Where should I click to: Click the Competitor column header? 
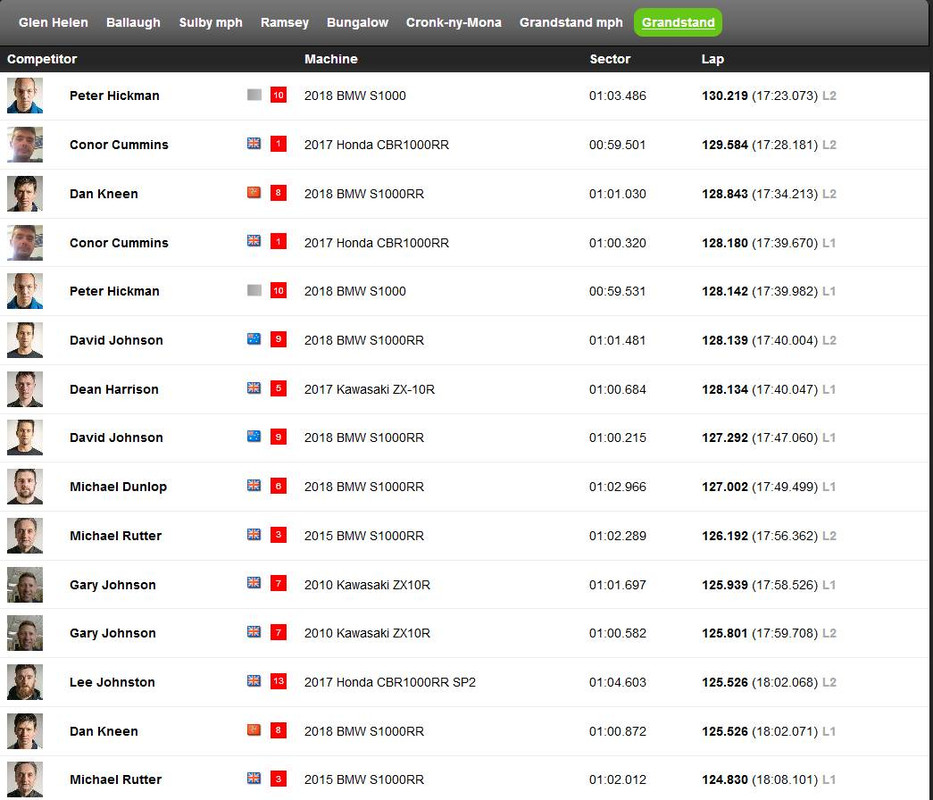click(x=42, y=59)
